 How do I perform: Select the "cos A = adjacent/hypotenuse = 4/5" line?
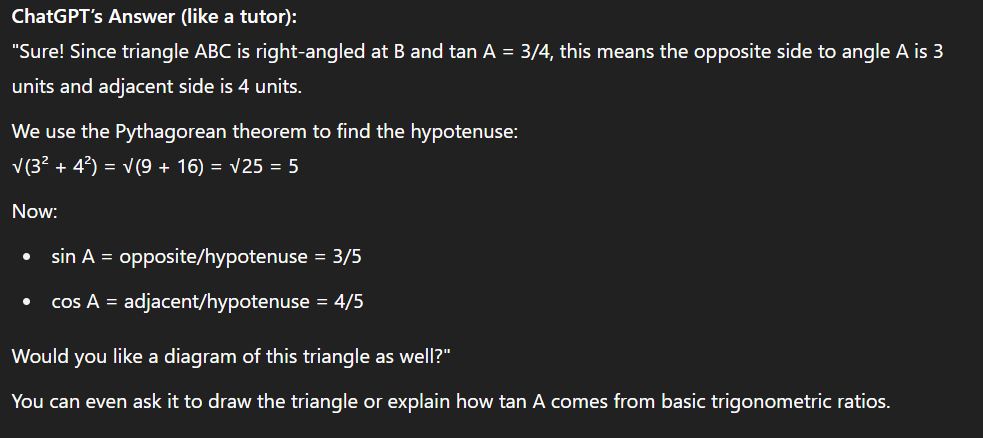tap(207, 301)
